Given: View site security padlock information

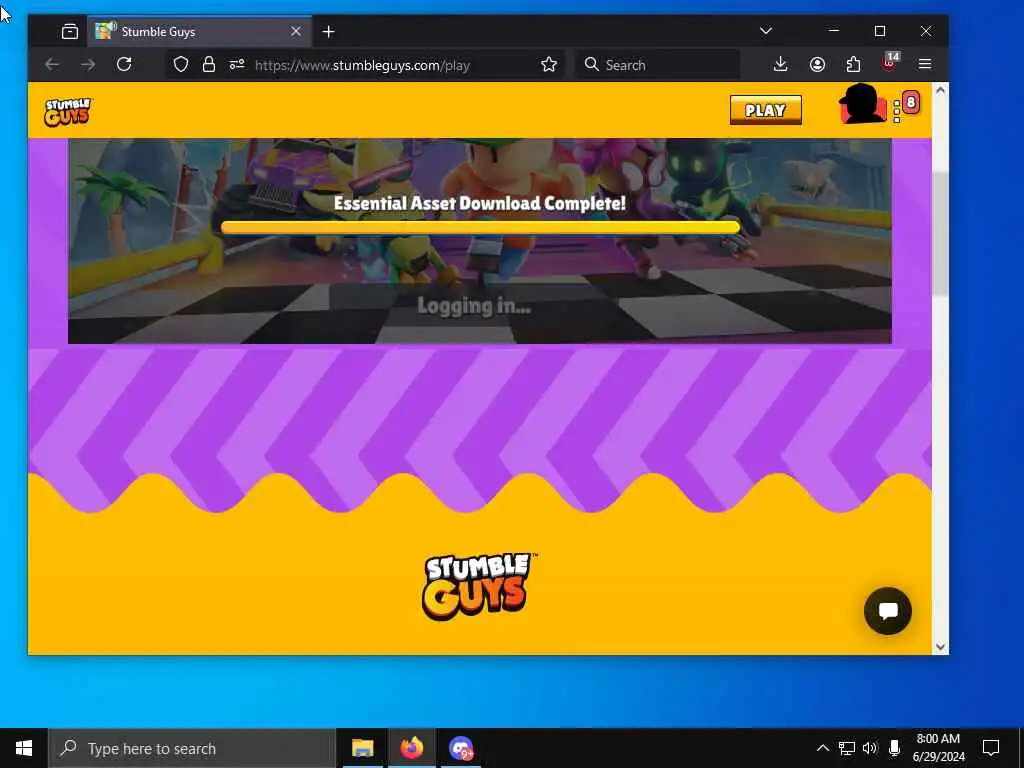Looking at the screenshot, I should (208, 64).
